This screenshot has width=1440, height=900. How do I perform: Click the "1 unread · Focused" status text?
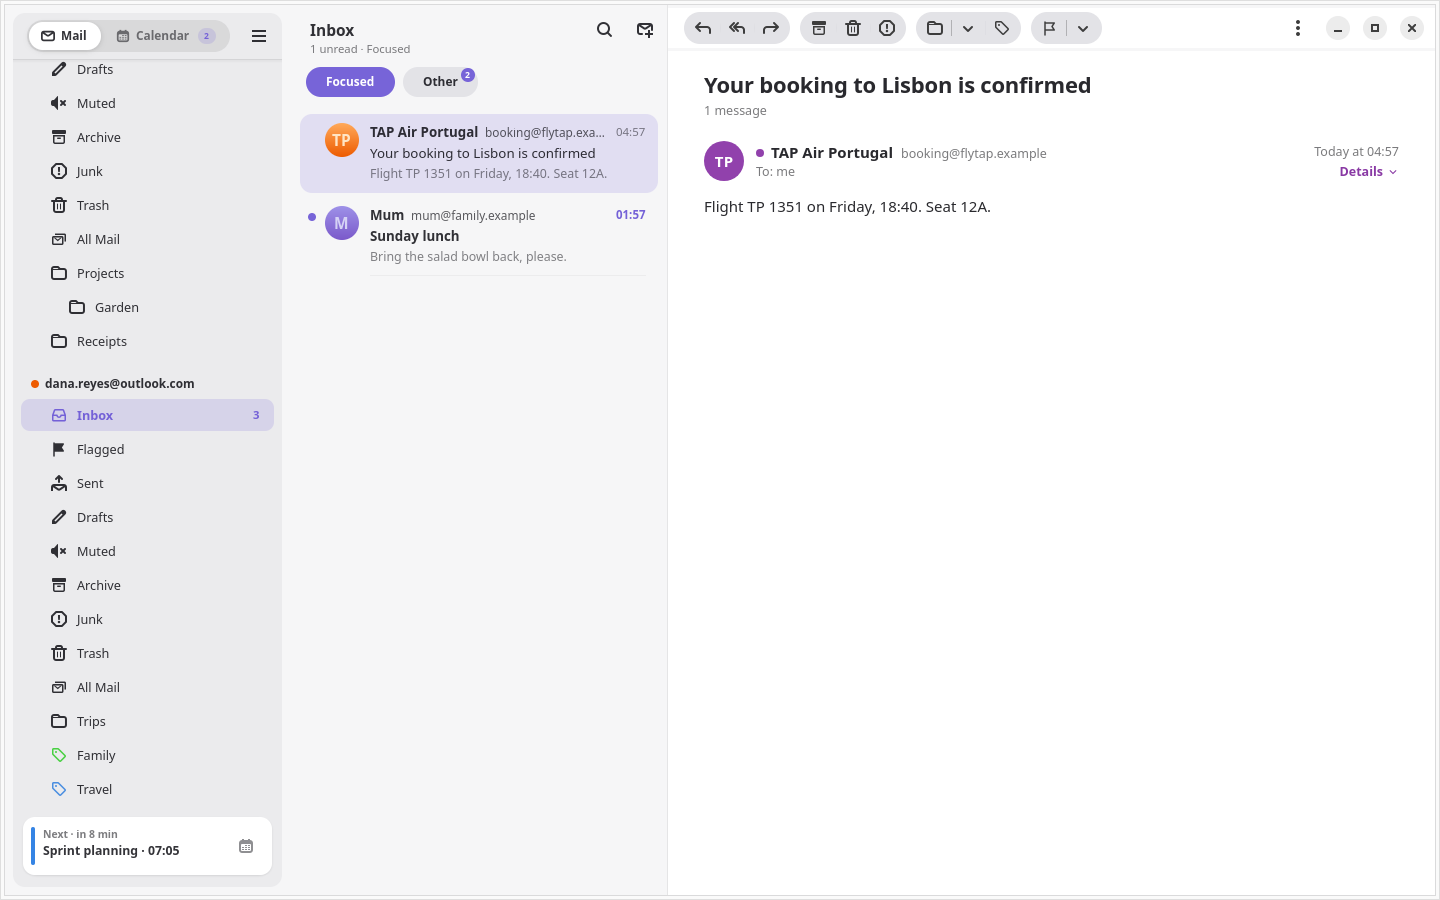pyautogui.click(x=360, y=49)
